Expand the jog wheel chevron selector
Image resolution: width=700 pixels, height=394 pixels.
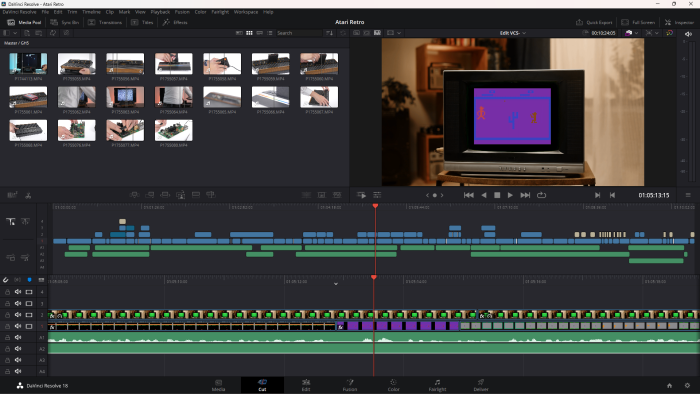(x=434, y=195)
